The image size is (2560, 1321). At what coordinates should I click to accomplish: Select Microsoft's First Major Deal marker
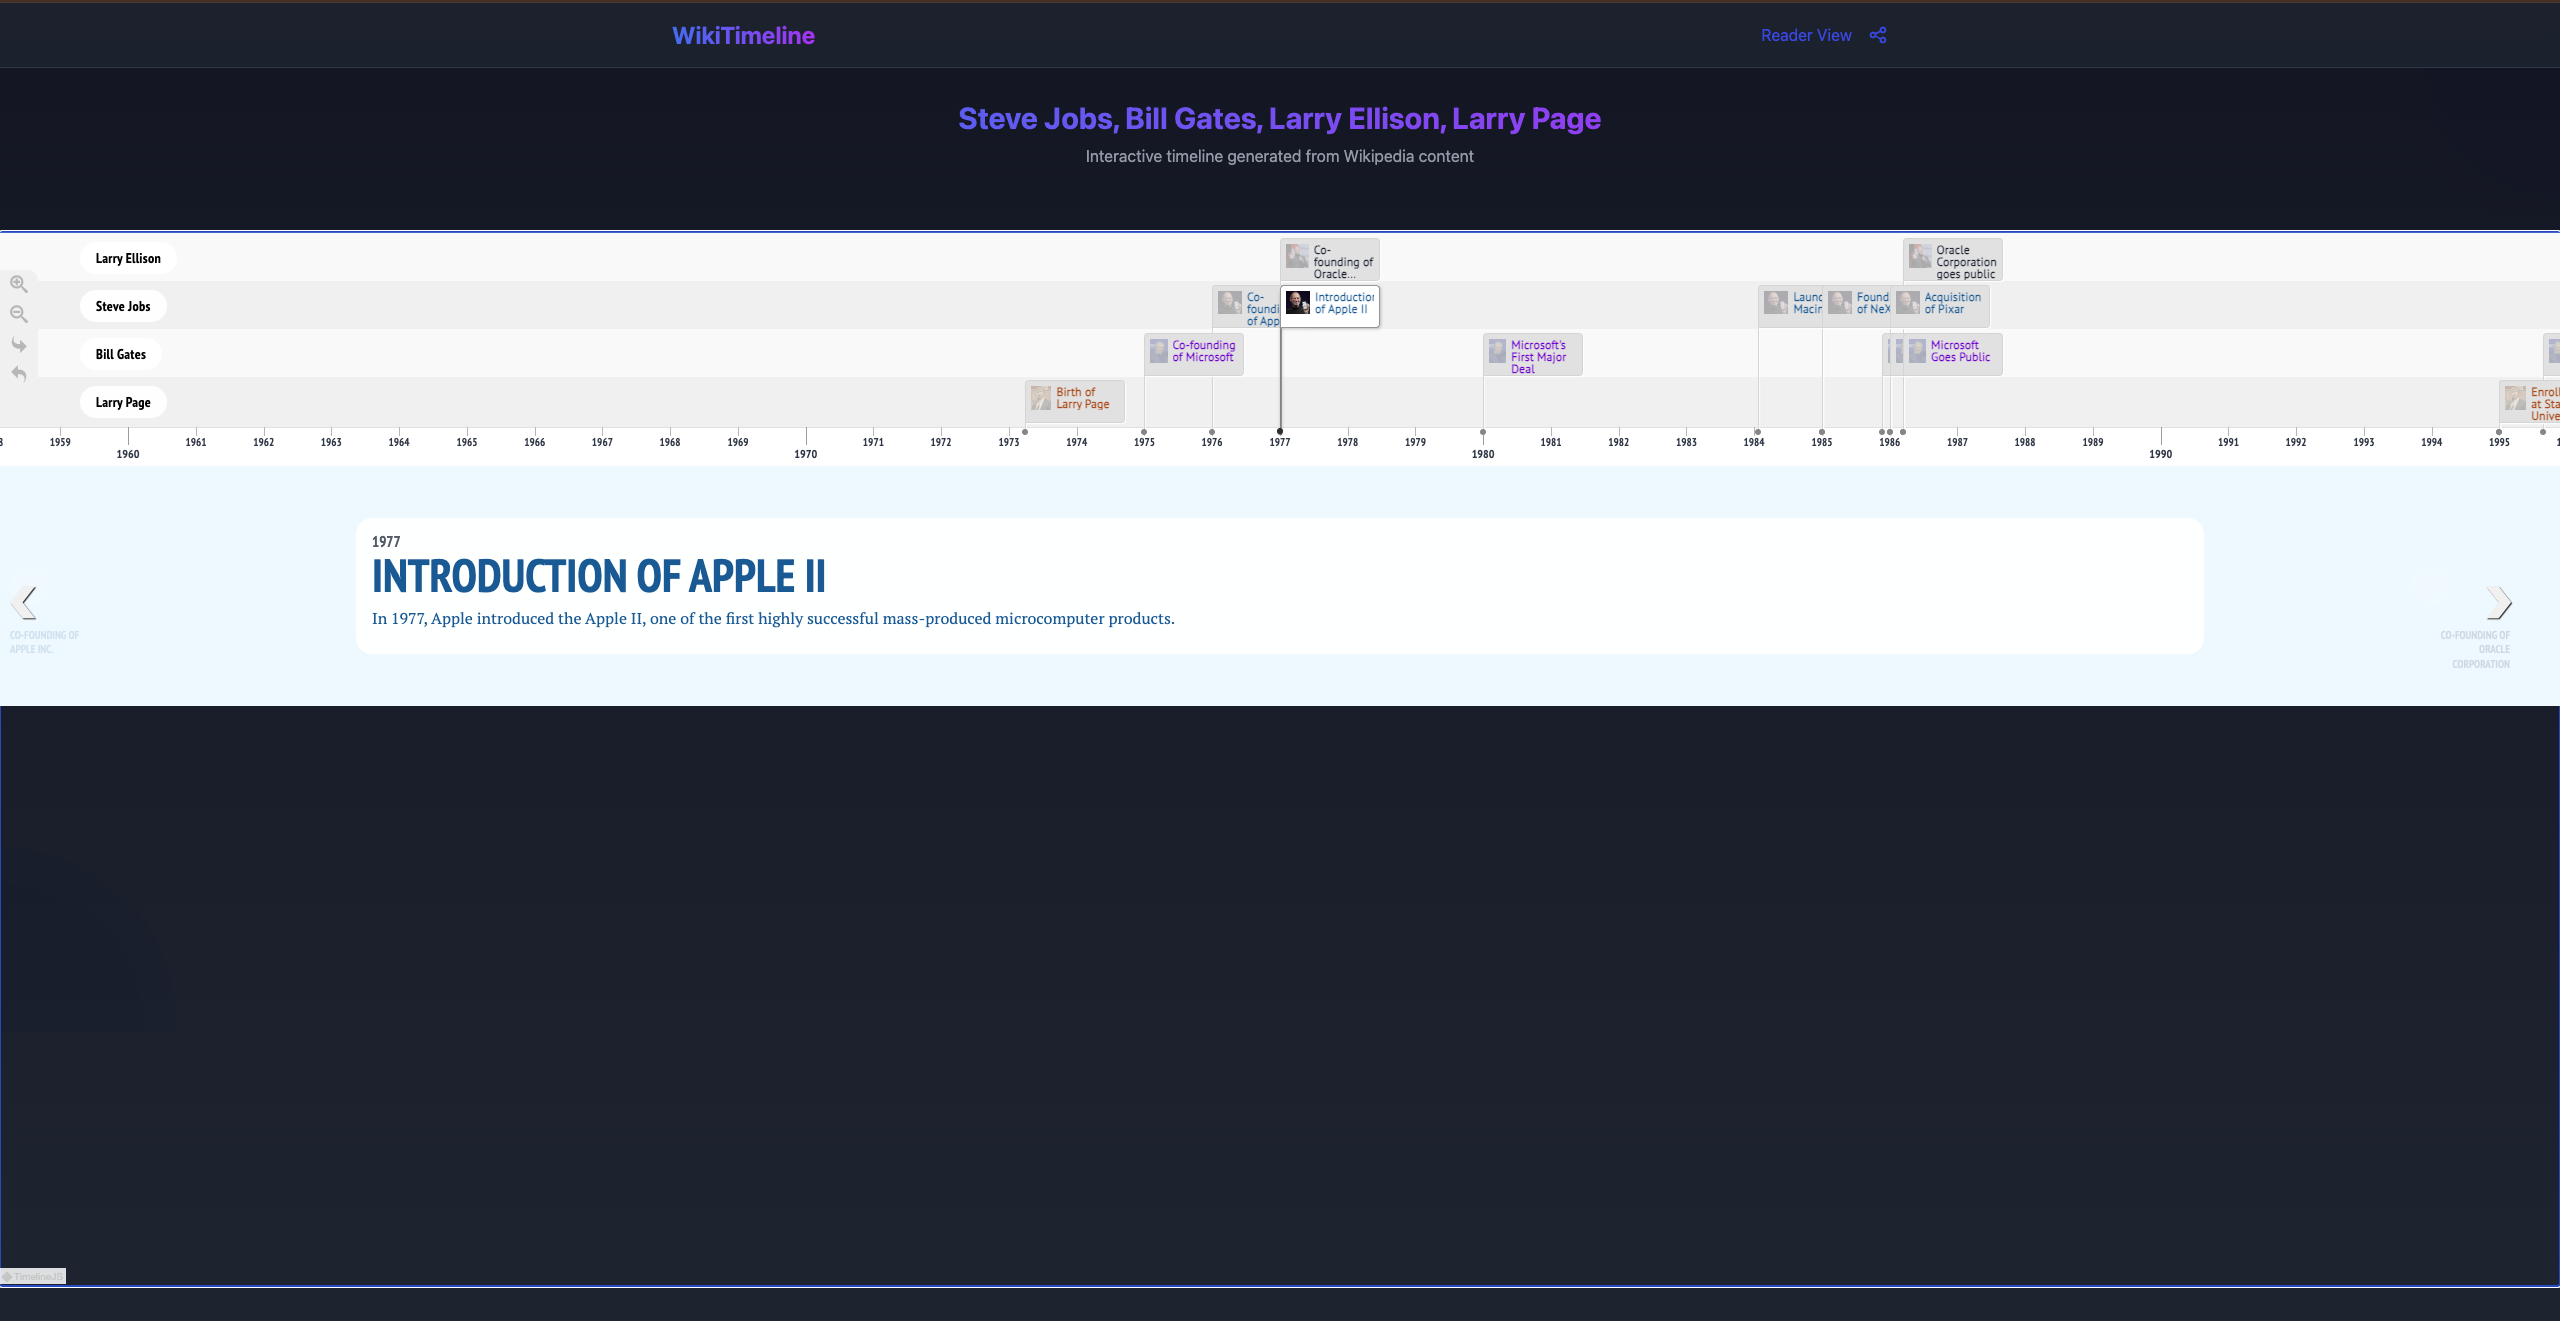[x=1533, y=355]
